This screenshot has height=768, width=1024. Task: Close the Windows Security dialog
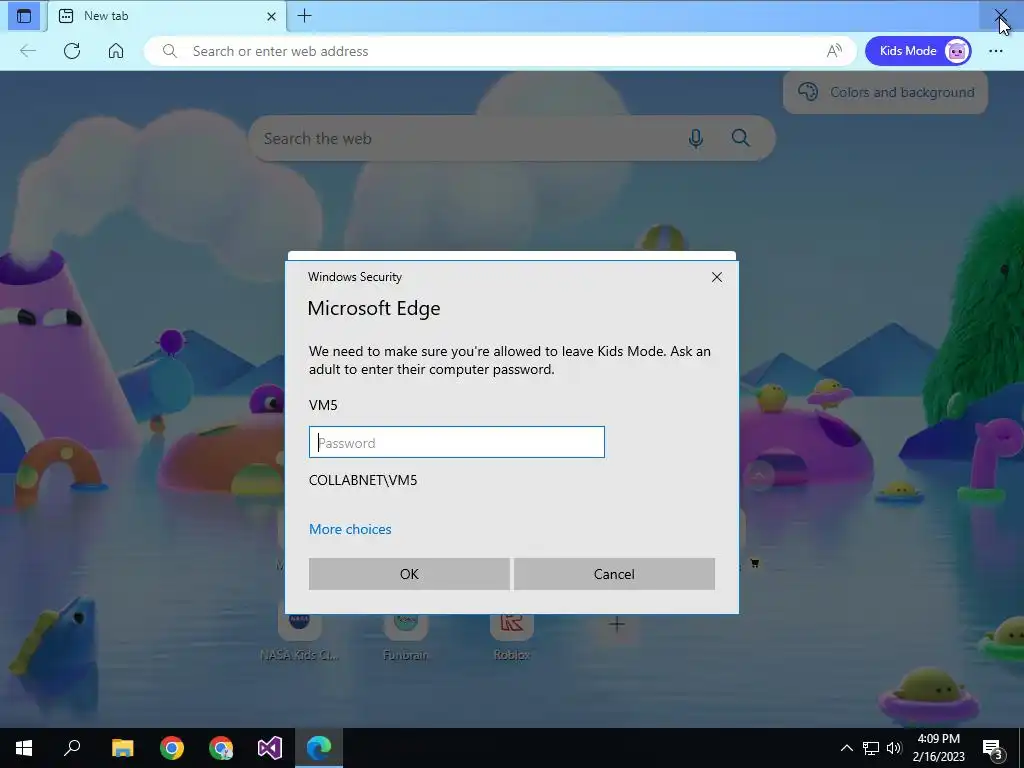(x=716, y=277)
